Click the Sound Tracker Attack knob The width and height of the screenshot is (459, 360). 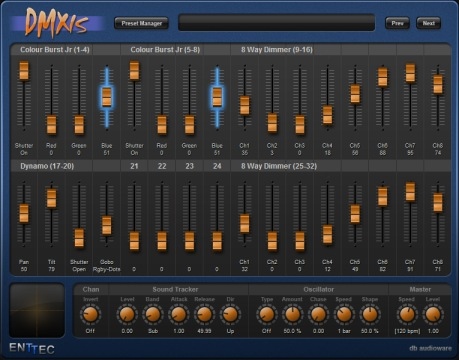tap(179, 315)
